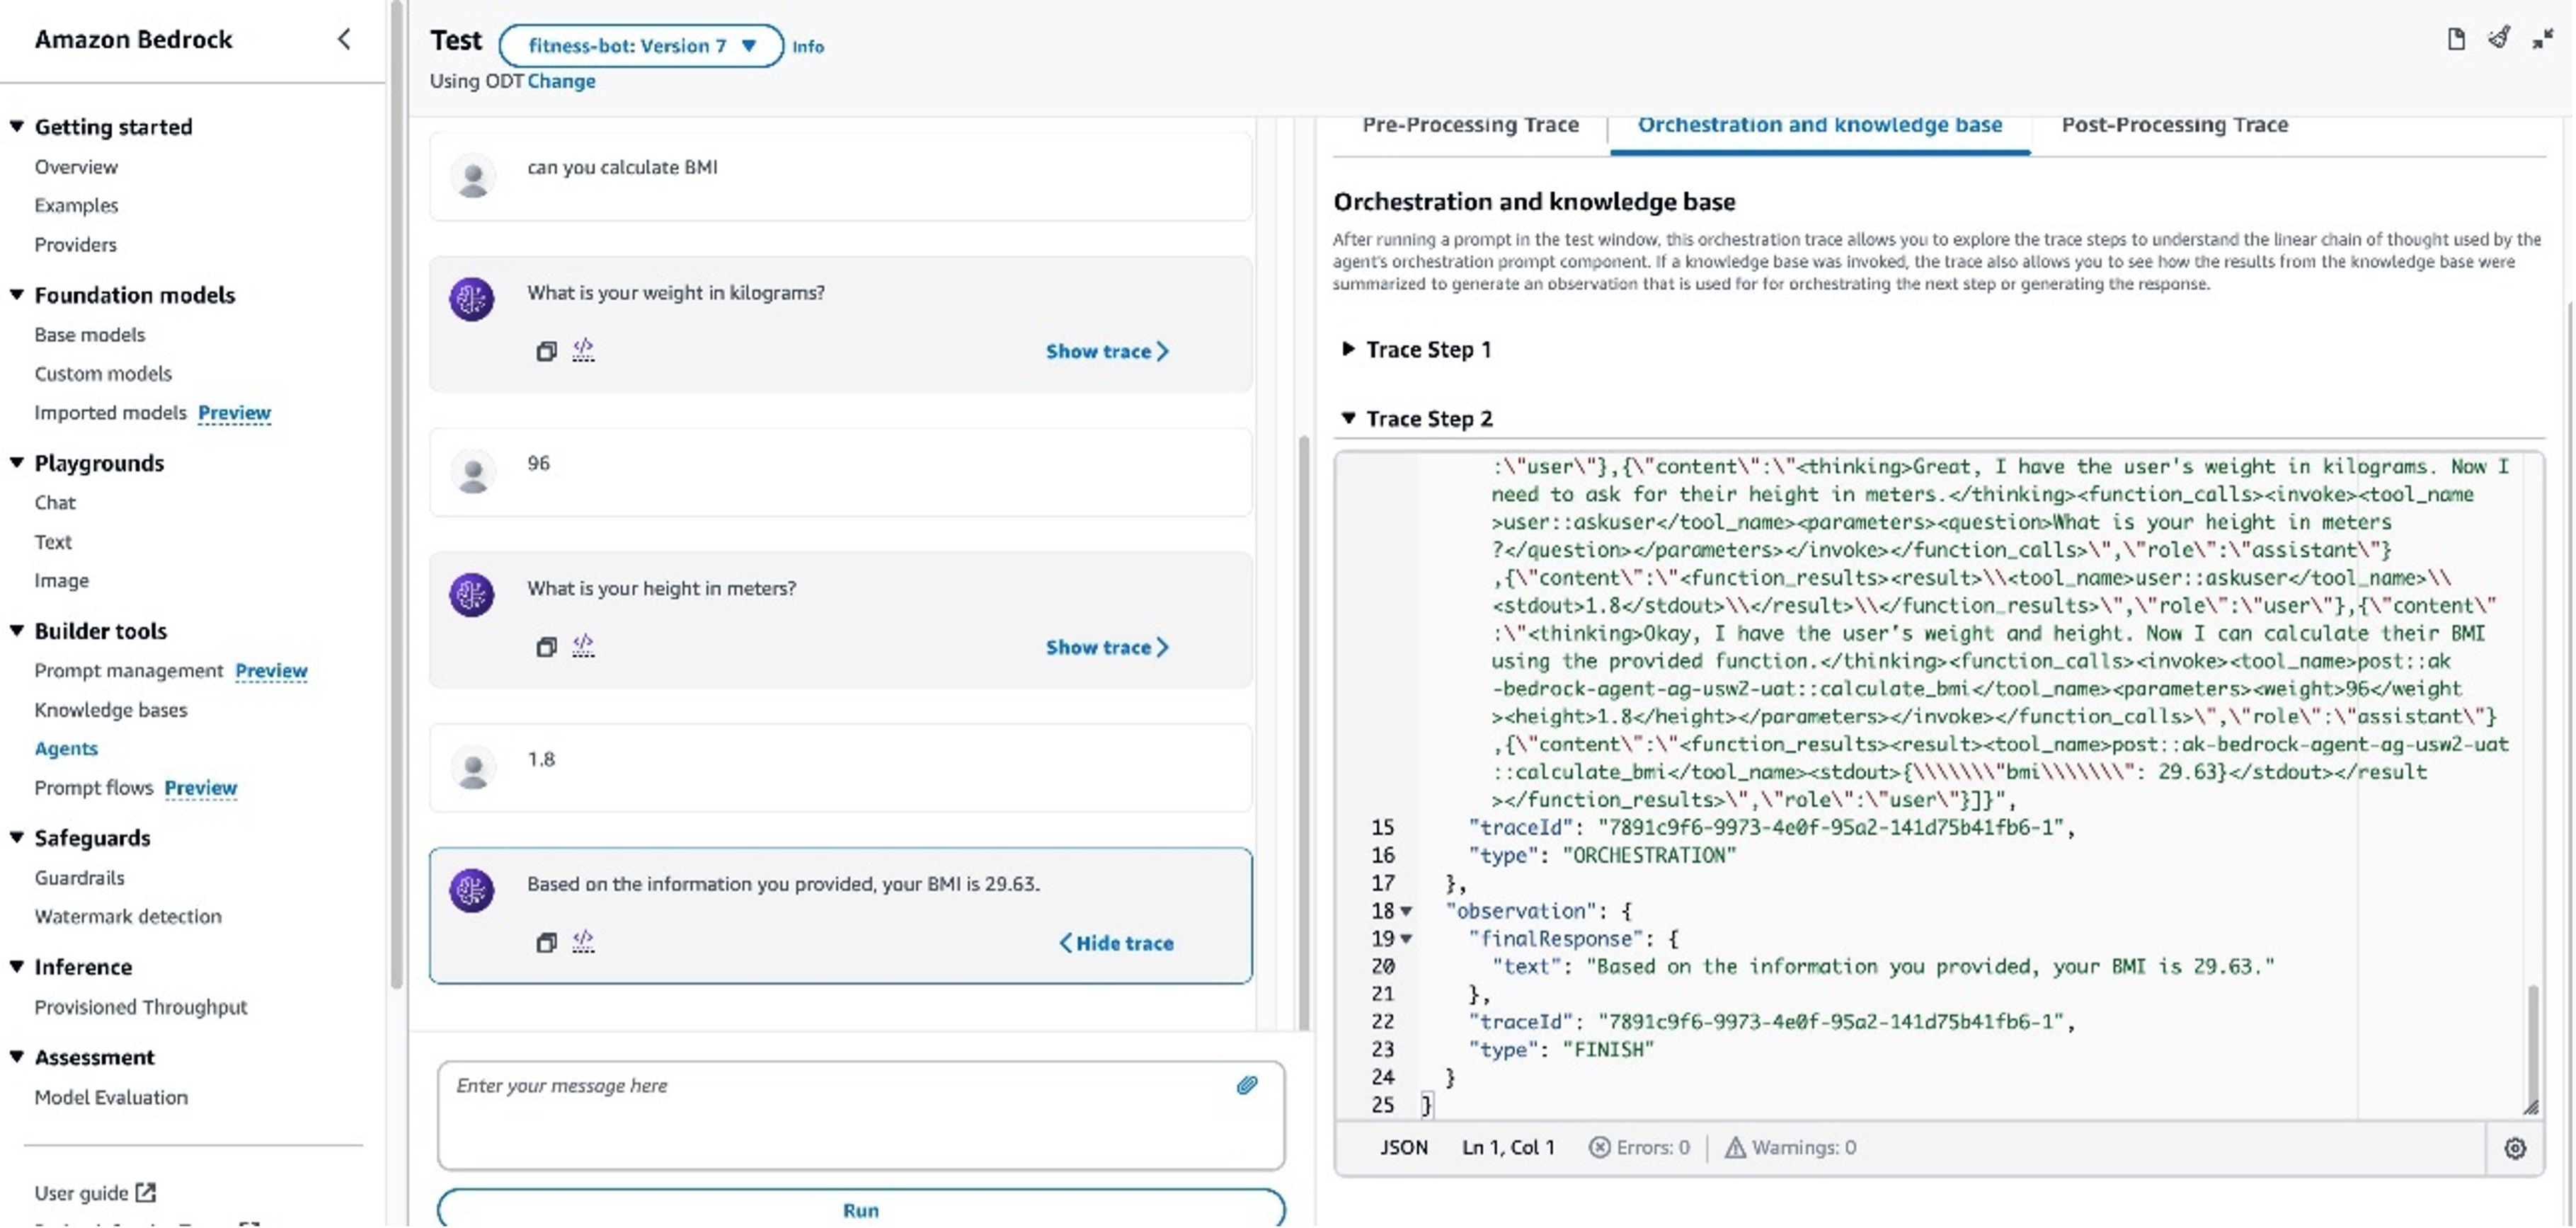This screenshot has width=2576, height=1228.
Task: Click the chat conversation scrollbar
Action: click(1303, 733)
